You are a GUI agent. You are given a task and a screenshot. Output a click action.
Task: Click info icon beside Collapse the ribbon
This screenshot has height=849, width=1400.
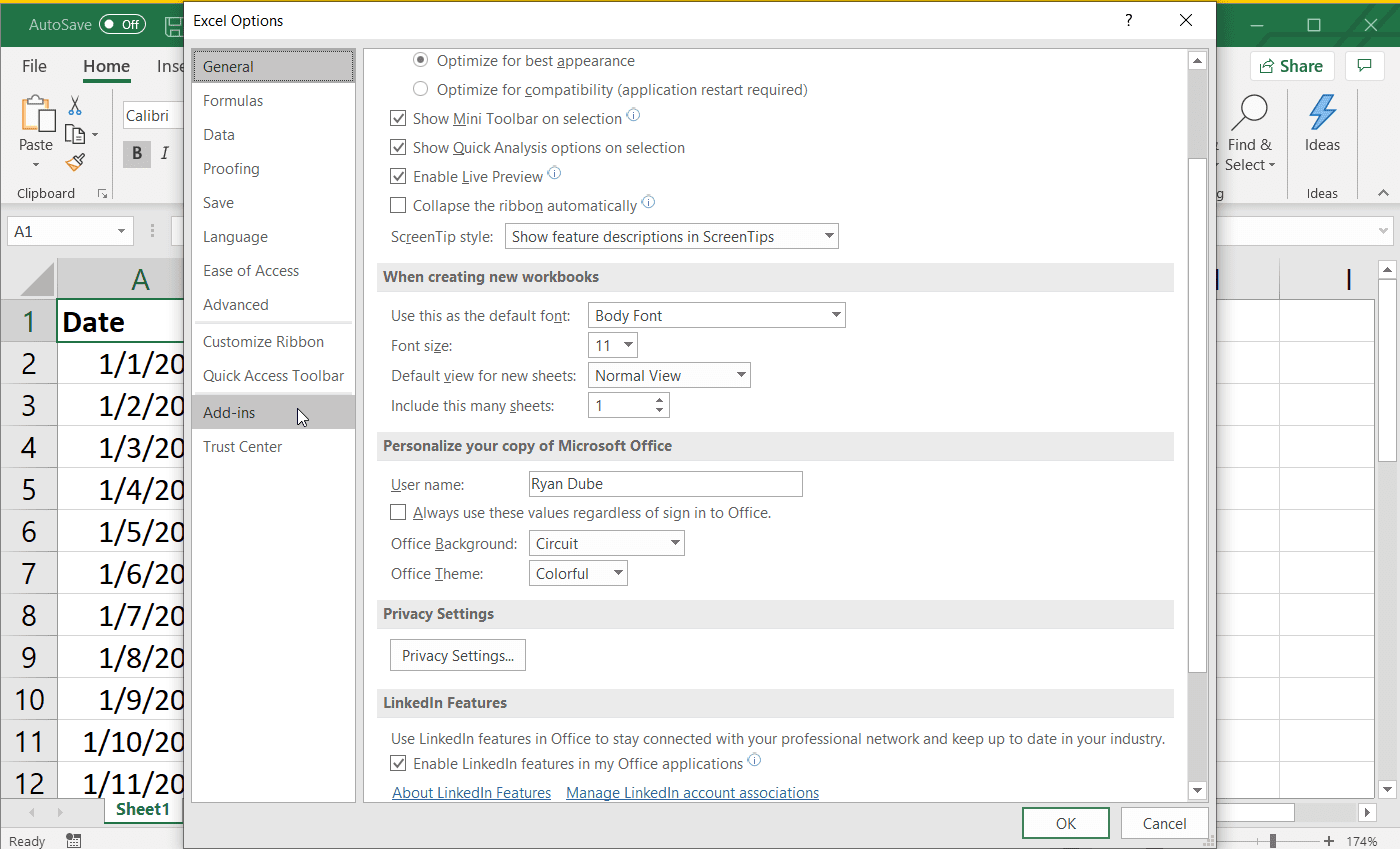648,202
